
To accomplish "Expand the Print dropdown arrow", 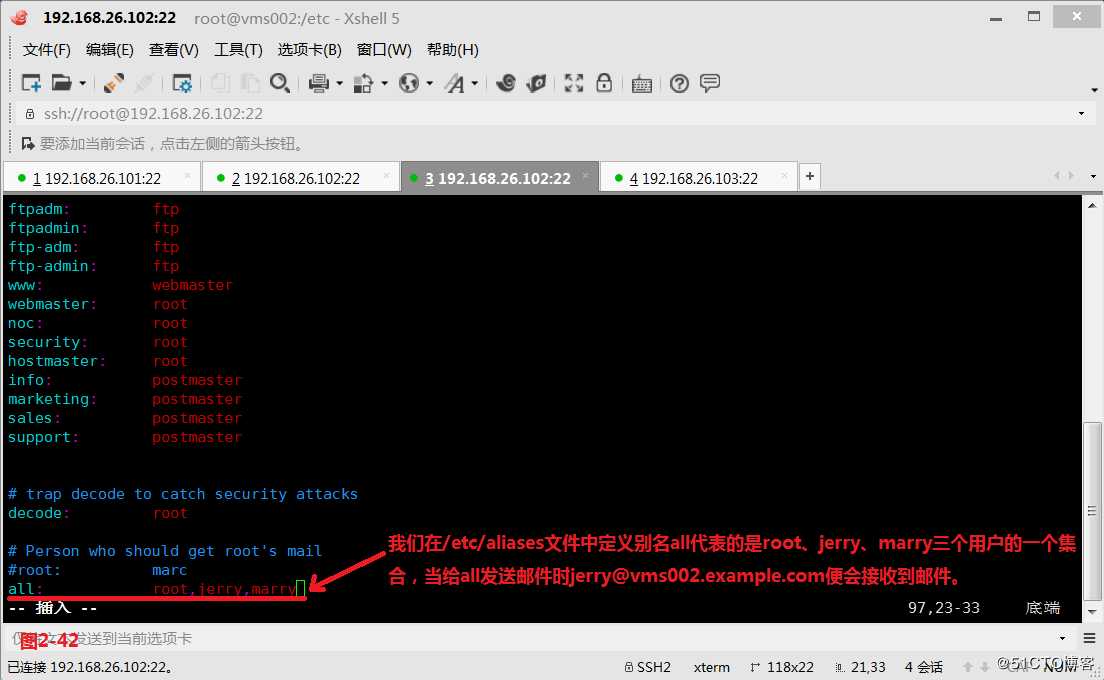I will point(339,83).
